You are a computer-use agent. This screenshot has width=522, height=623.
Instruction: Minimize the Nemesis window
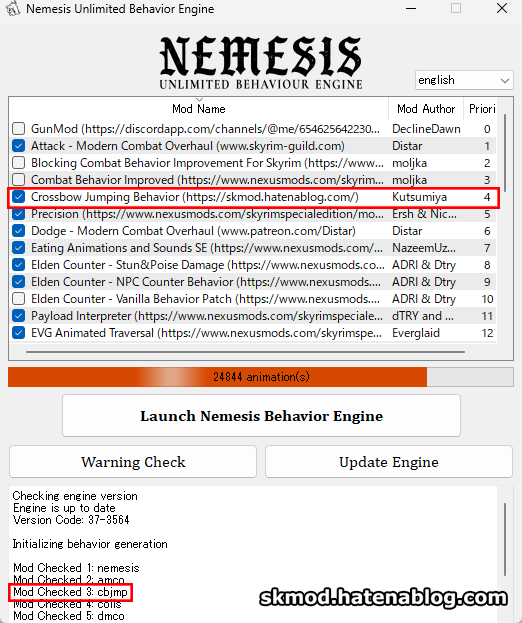pos(411,8)
